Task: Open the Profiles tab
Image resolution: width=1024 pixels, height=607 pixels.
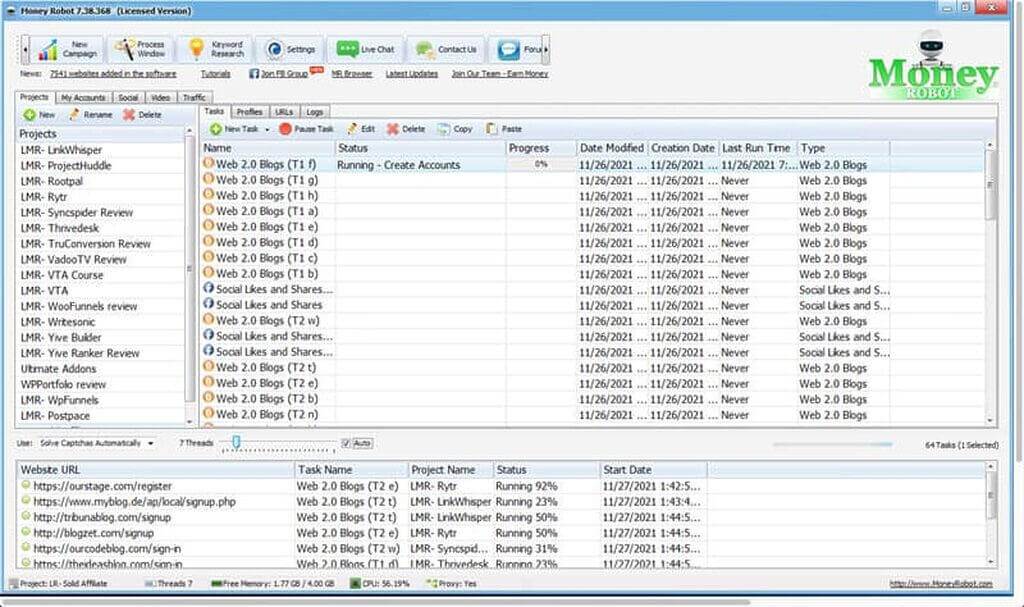Action: (249, 112)
